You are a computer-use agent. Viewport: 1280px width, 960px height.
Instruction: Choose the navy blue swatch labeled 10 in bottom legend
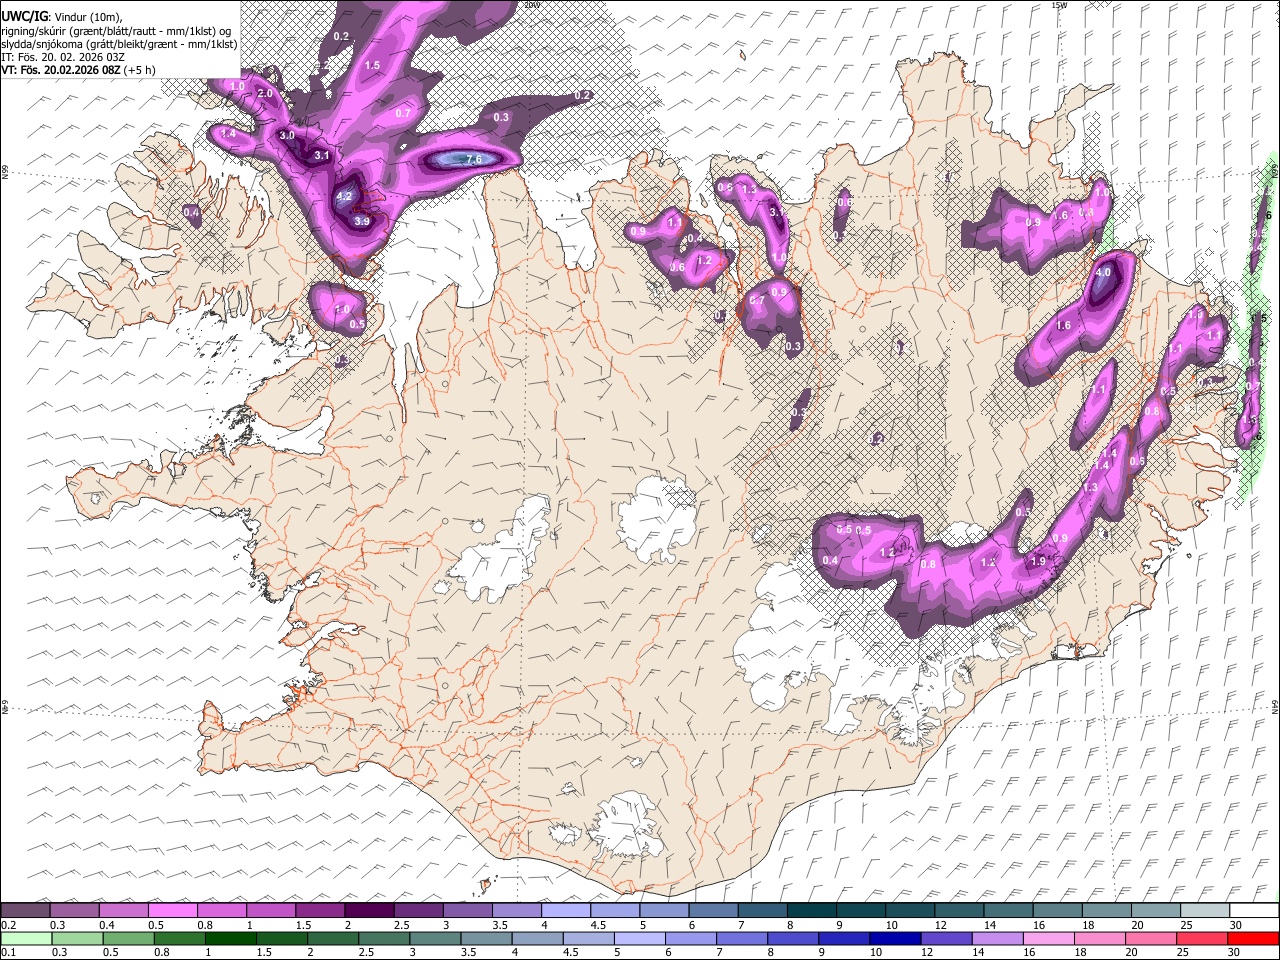pyautogui.click(x=895, y=938)
